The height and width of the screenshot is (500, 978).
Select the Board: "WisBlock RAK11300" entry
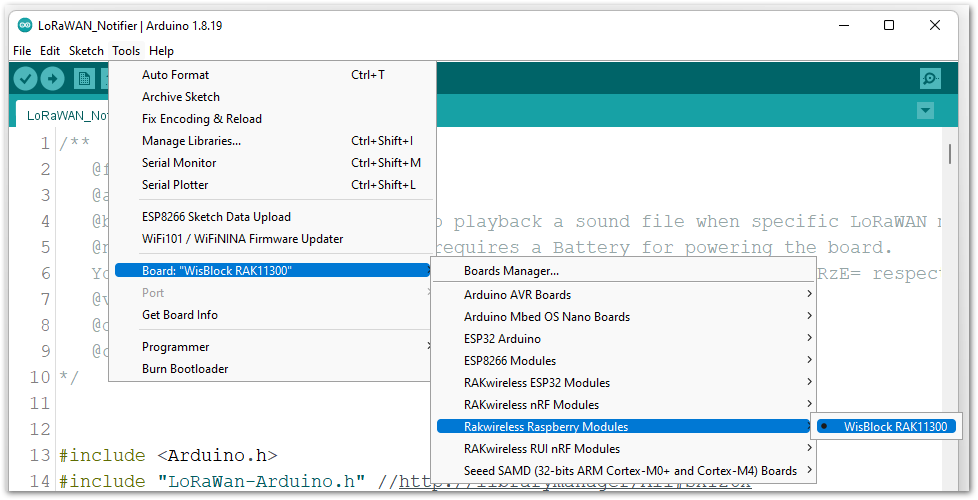pyautogui.click(x=272, y=271)
